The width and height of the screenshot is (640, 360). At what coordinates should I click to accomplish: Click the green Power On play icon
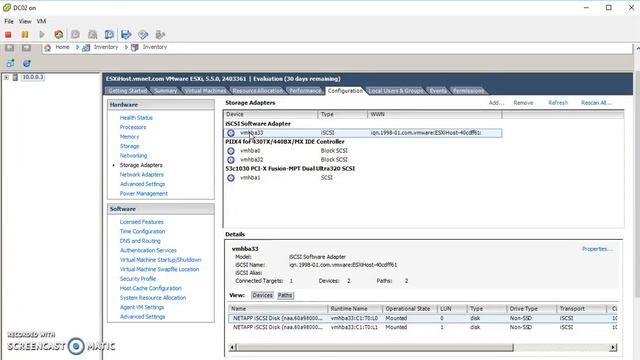tap(42, 35)
